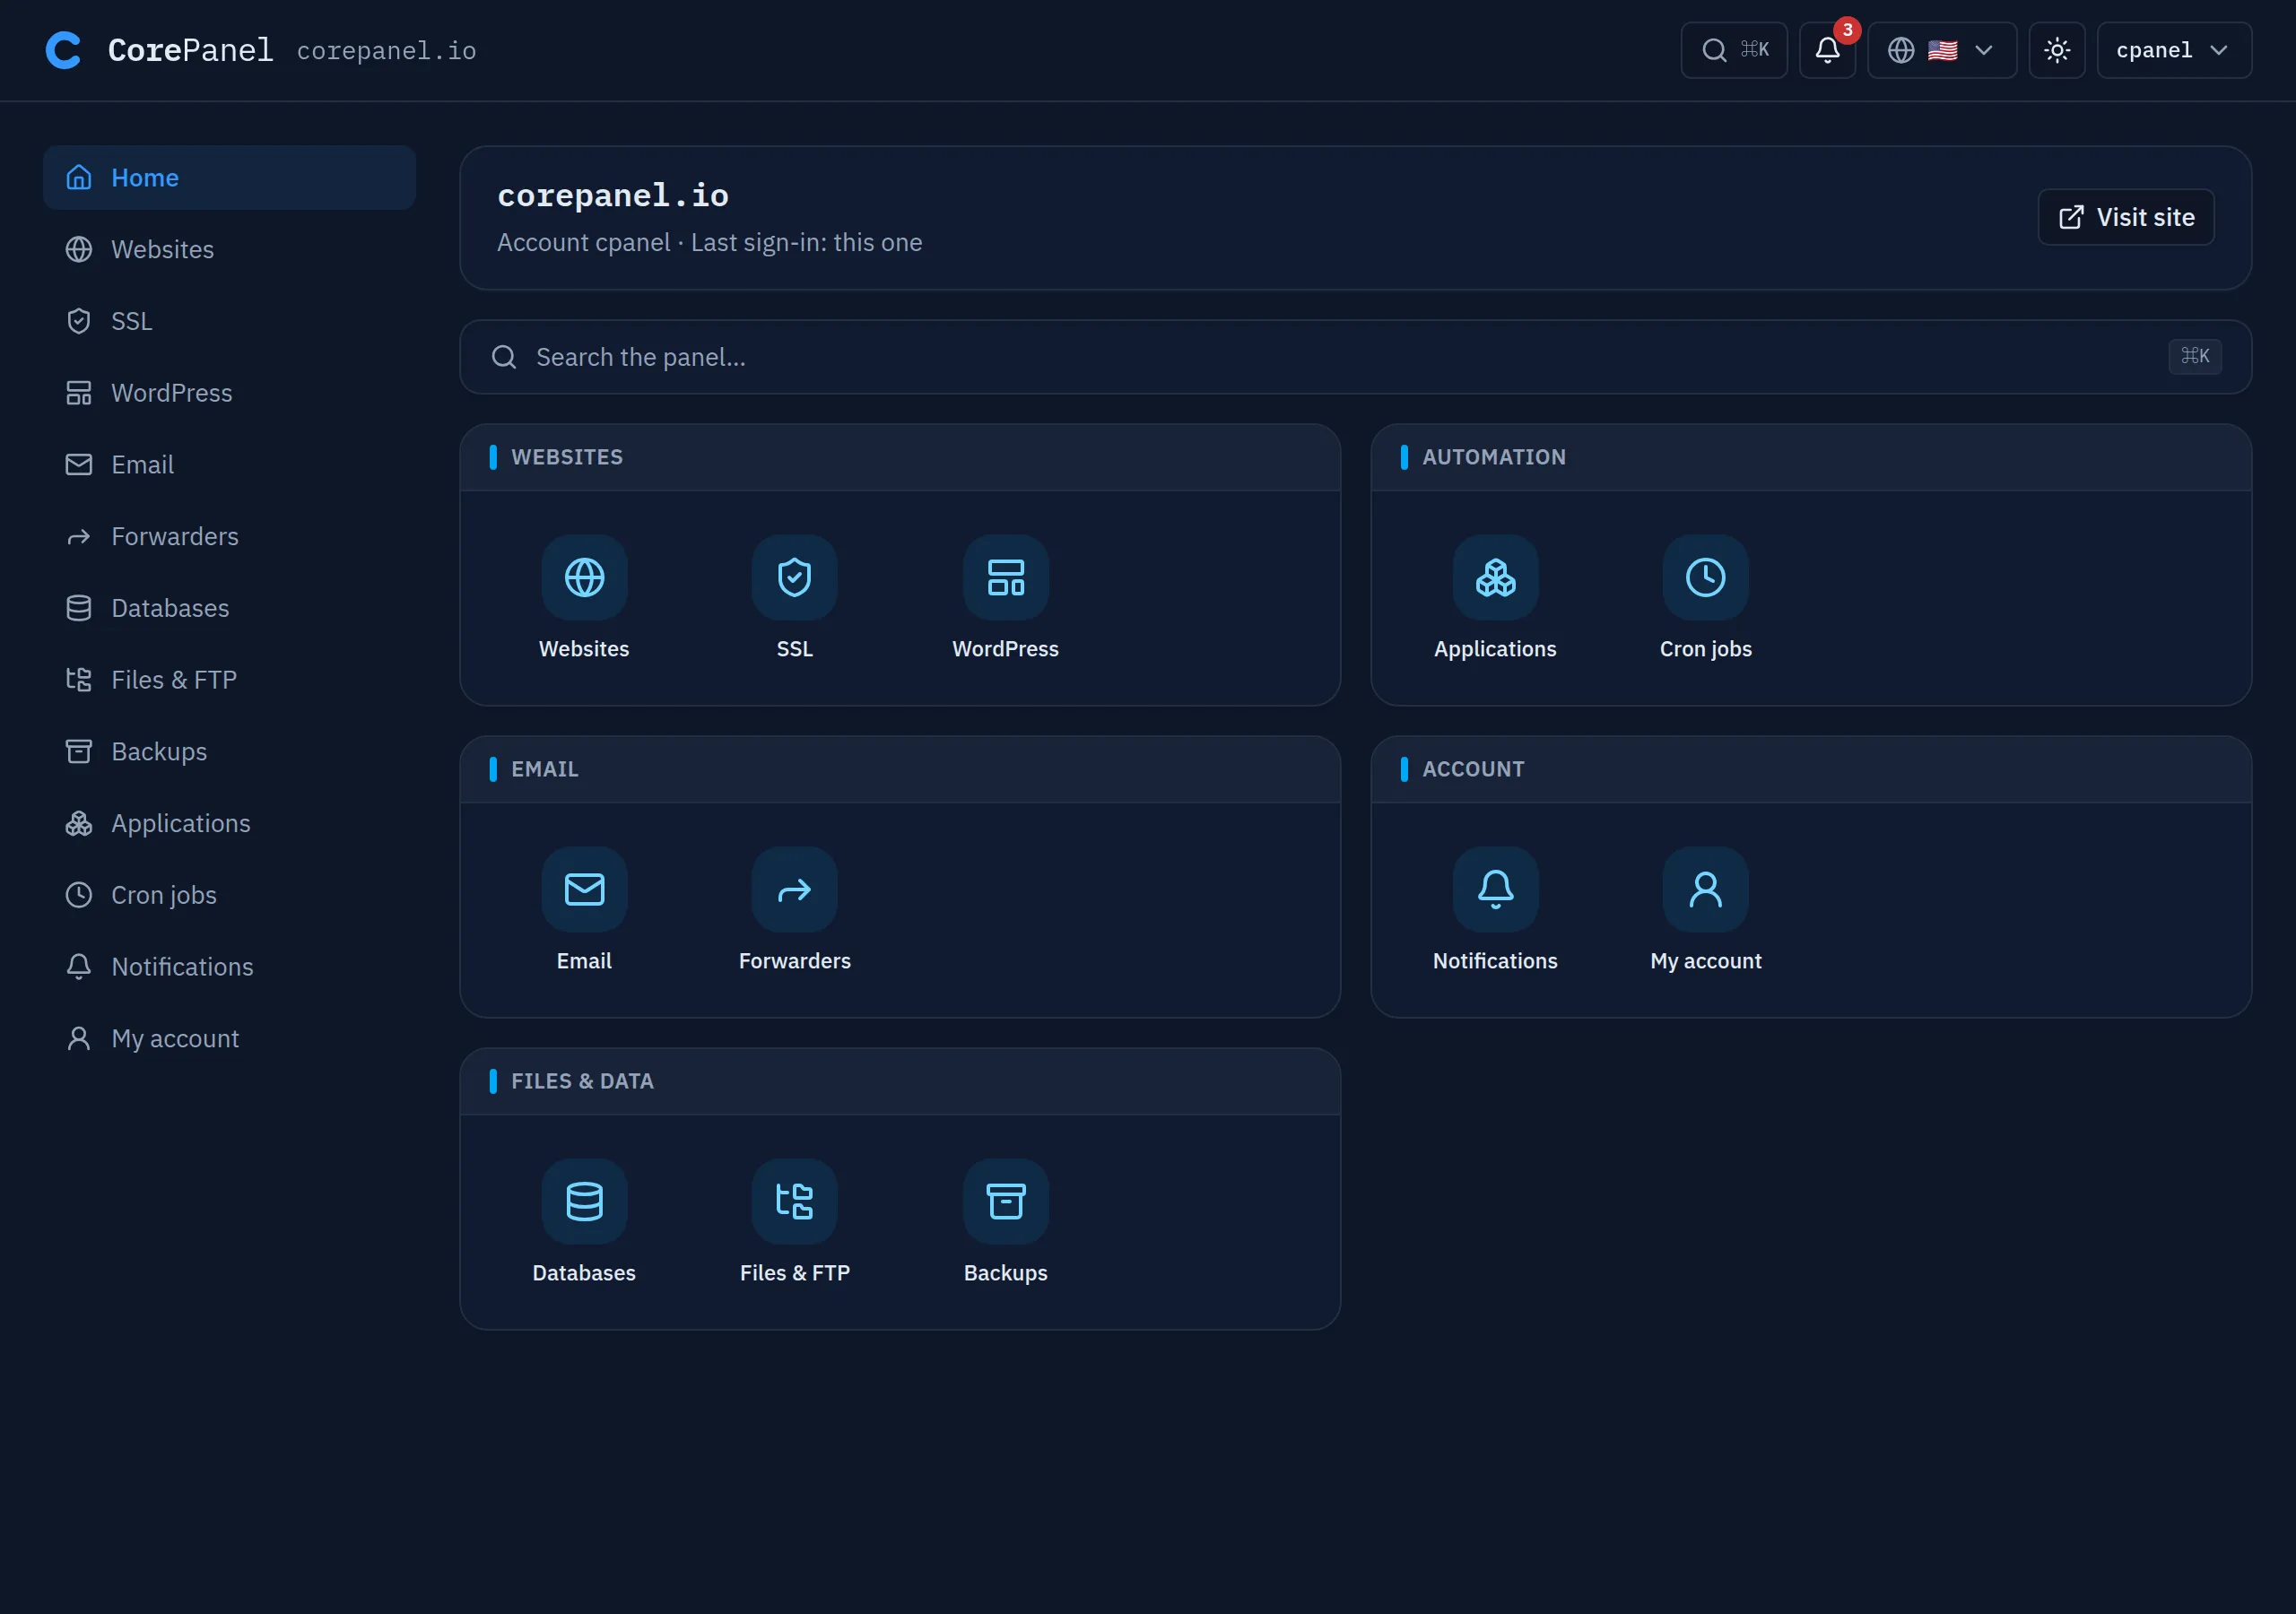Open the Databases cylinder tile icon
This screenshot has width=2296, height=1614.
[584, 1202]
